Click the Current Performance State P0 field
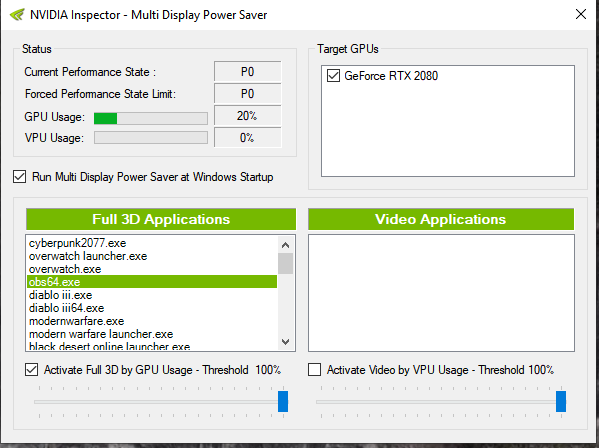599x448 pixels. [248, 71]
